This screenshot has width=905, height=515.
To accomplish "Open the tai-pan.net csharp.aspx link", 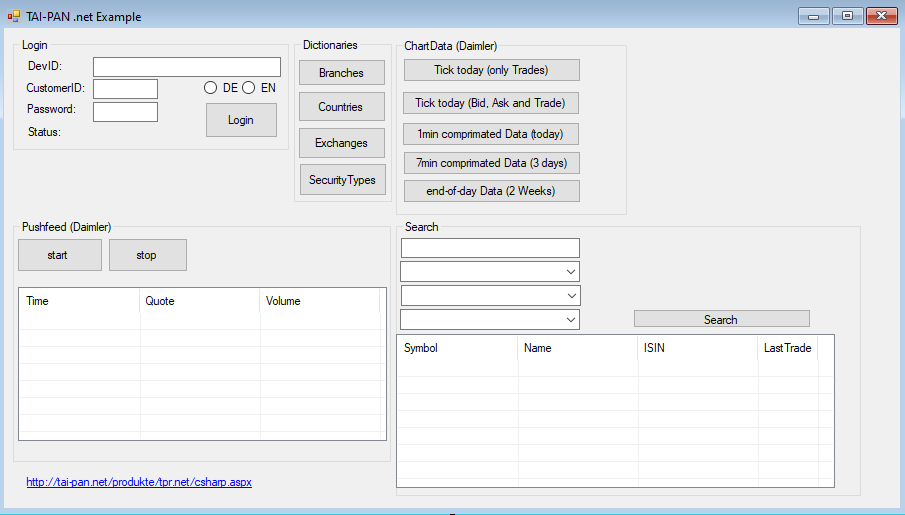I will coord(139,482).
